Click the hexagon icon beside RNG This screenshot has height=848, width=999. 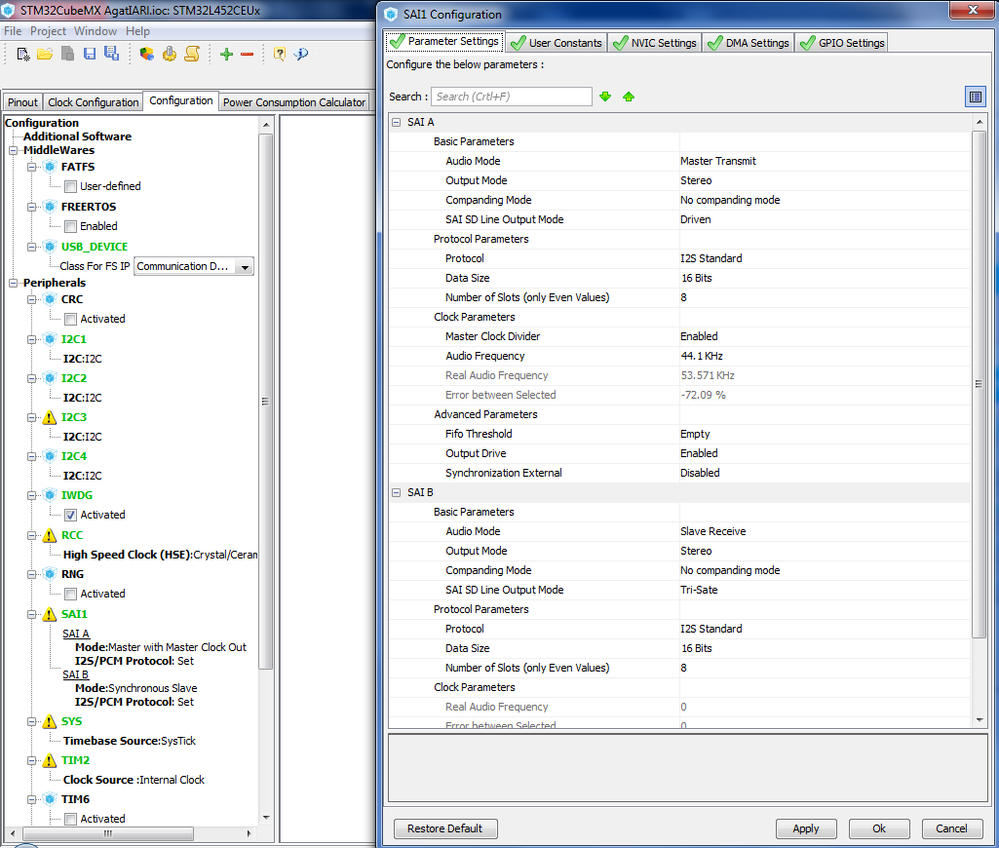click(50, 574)
